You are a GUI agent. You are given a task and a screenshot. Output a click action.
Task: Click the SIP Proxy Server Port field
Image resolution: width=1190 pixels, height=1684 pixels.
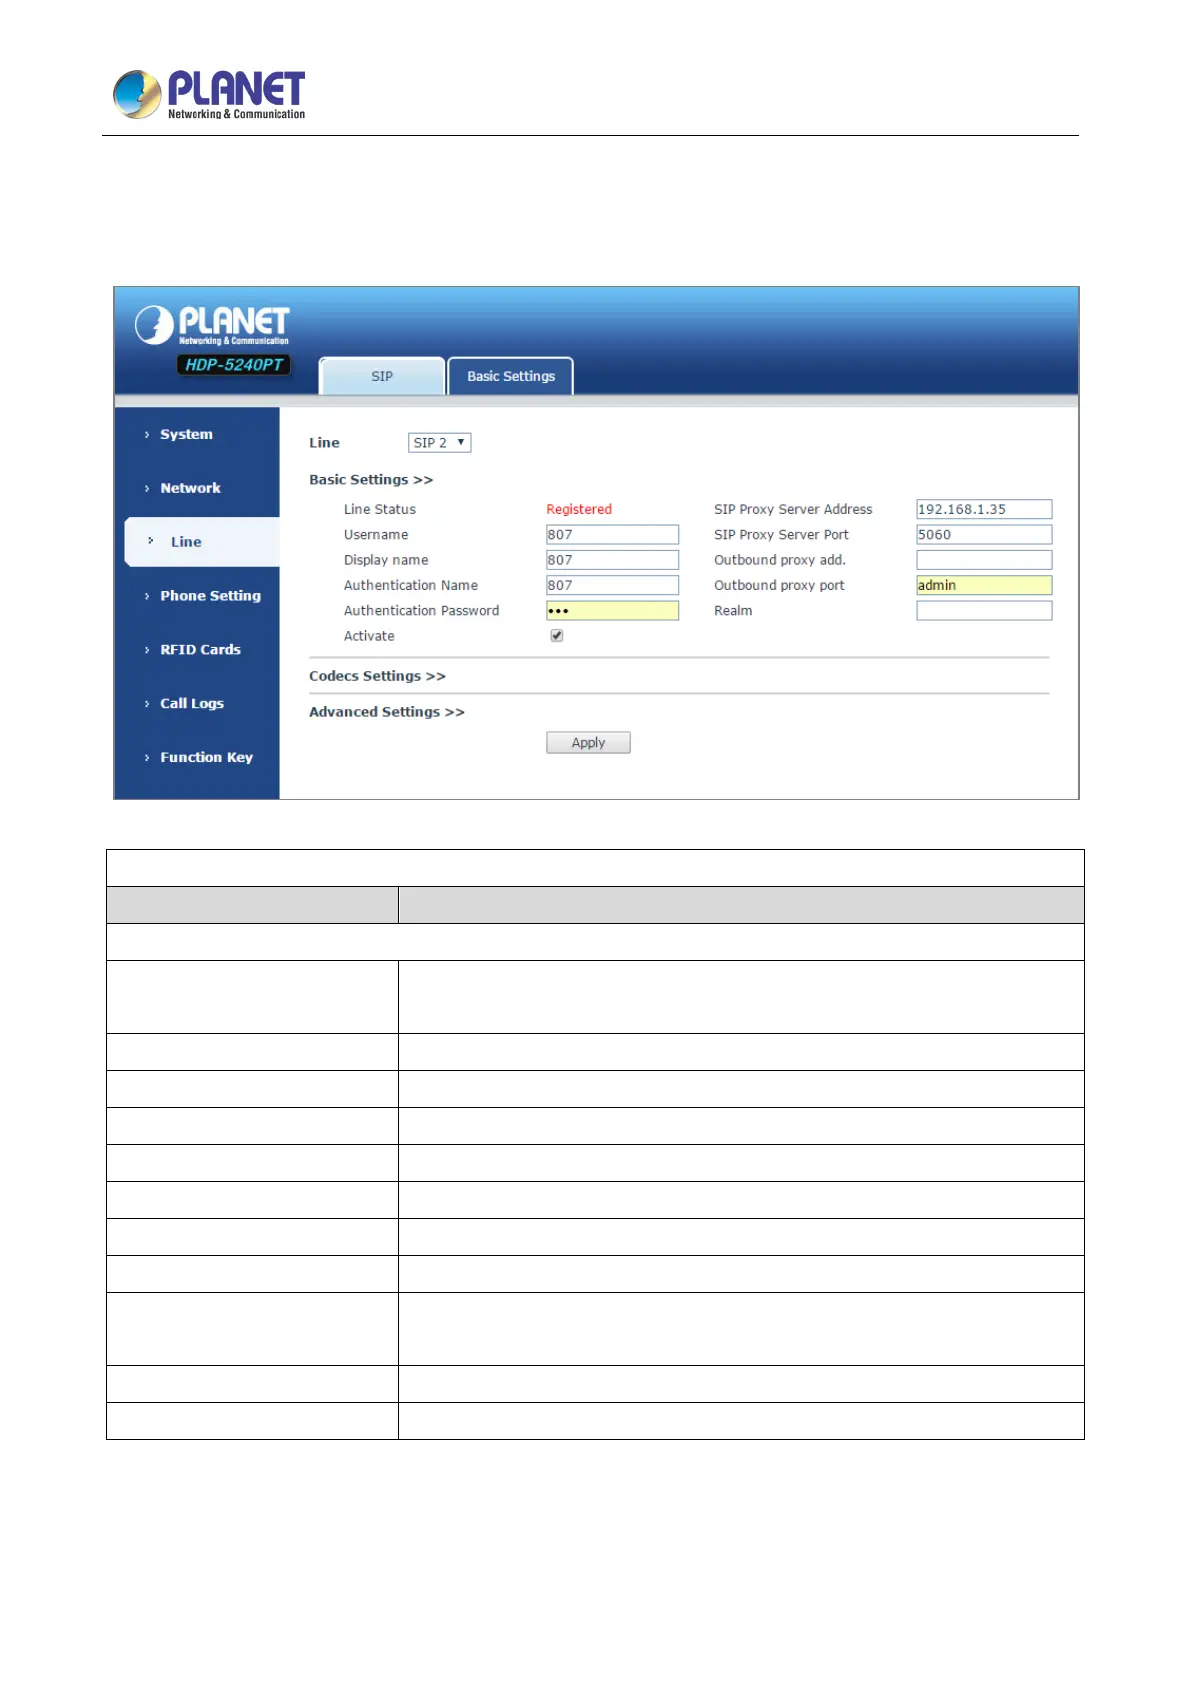[x=984, y=535]
